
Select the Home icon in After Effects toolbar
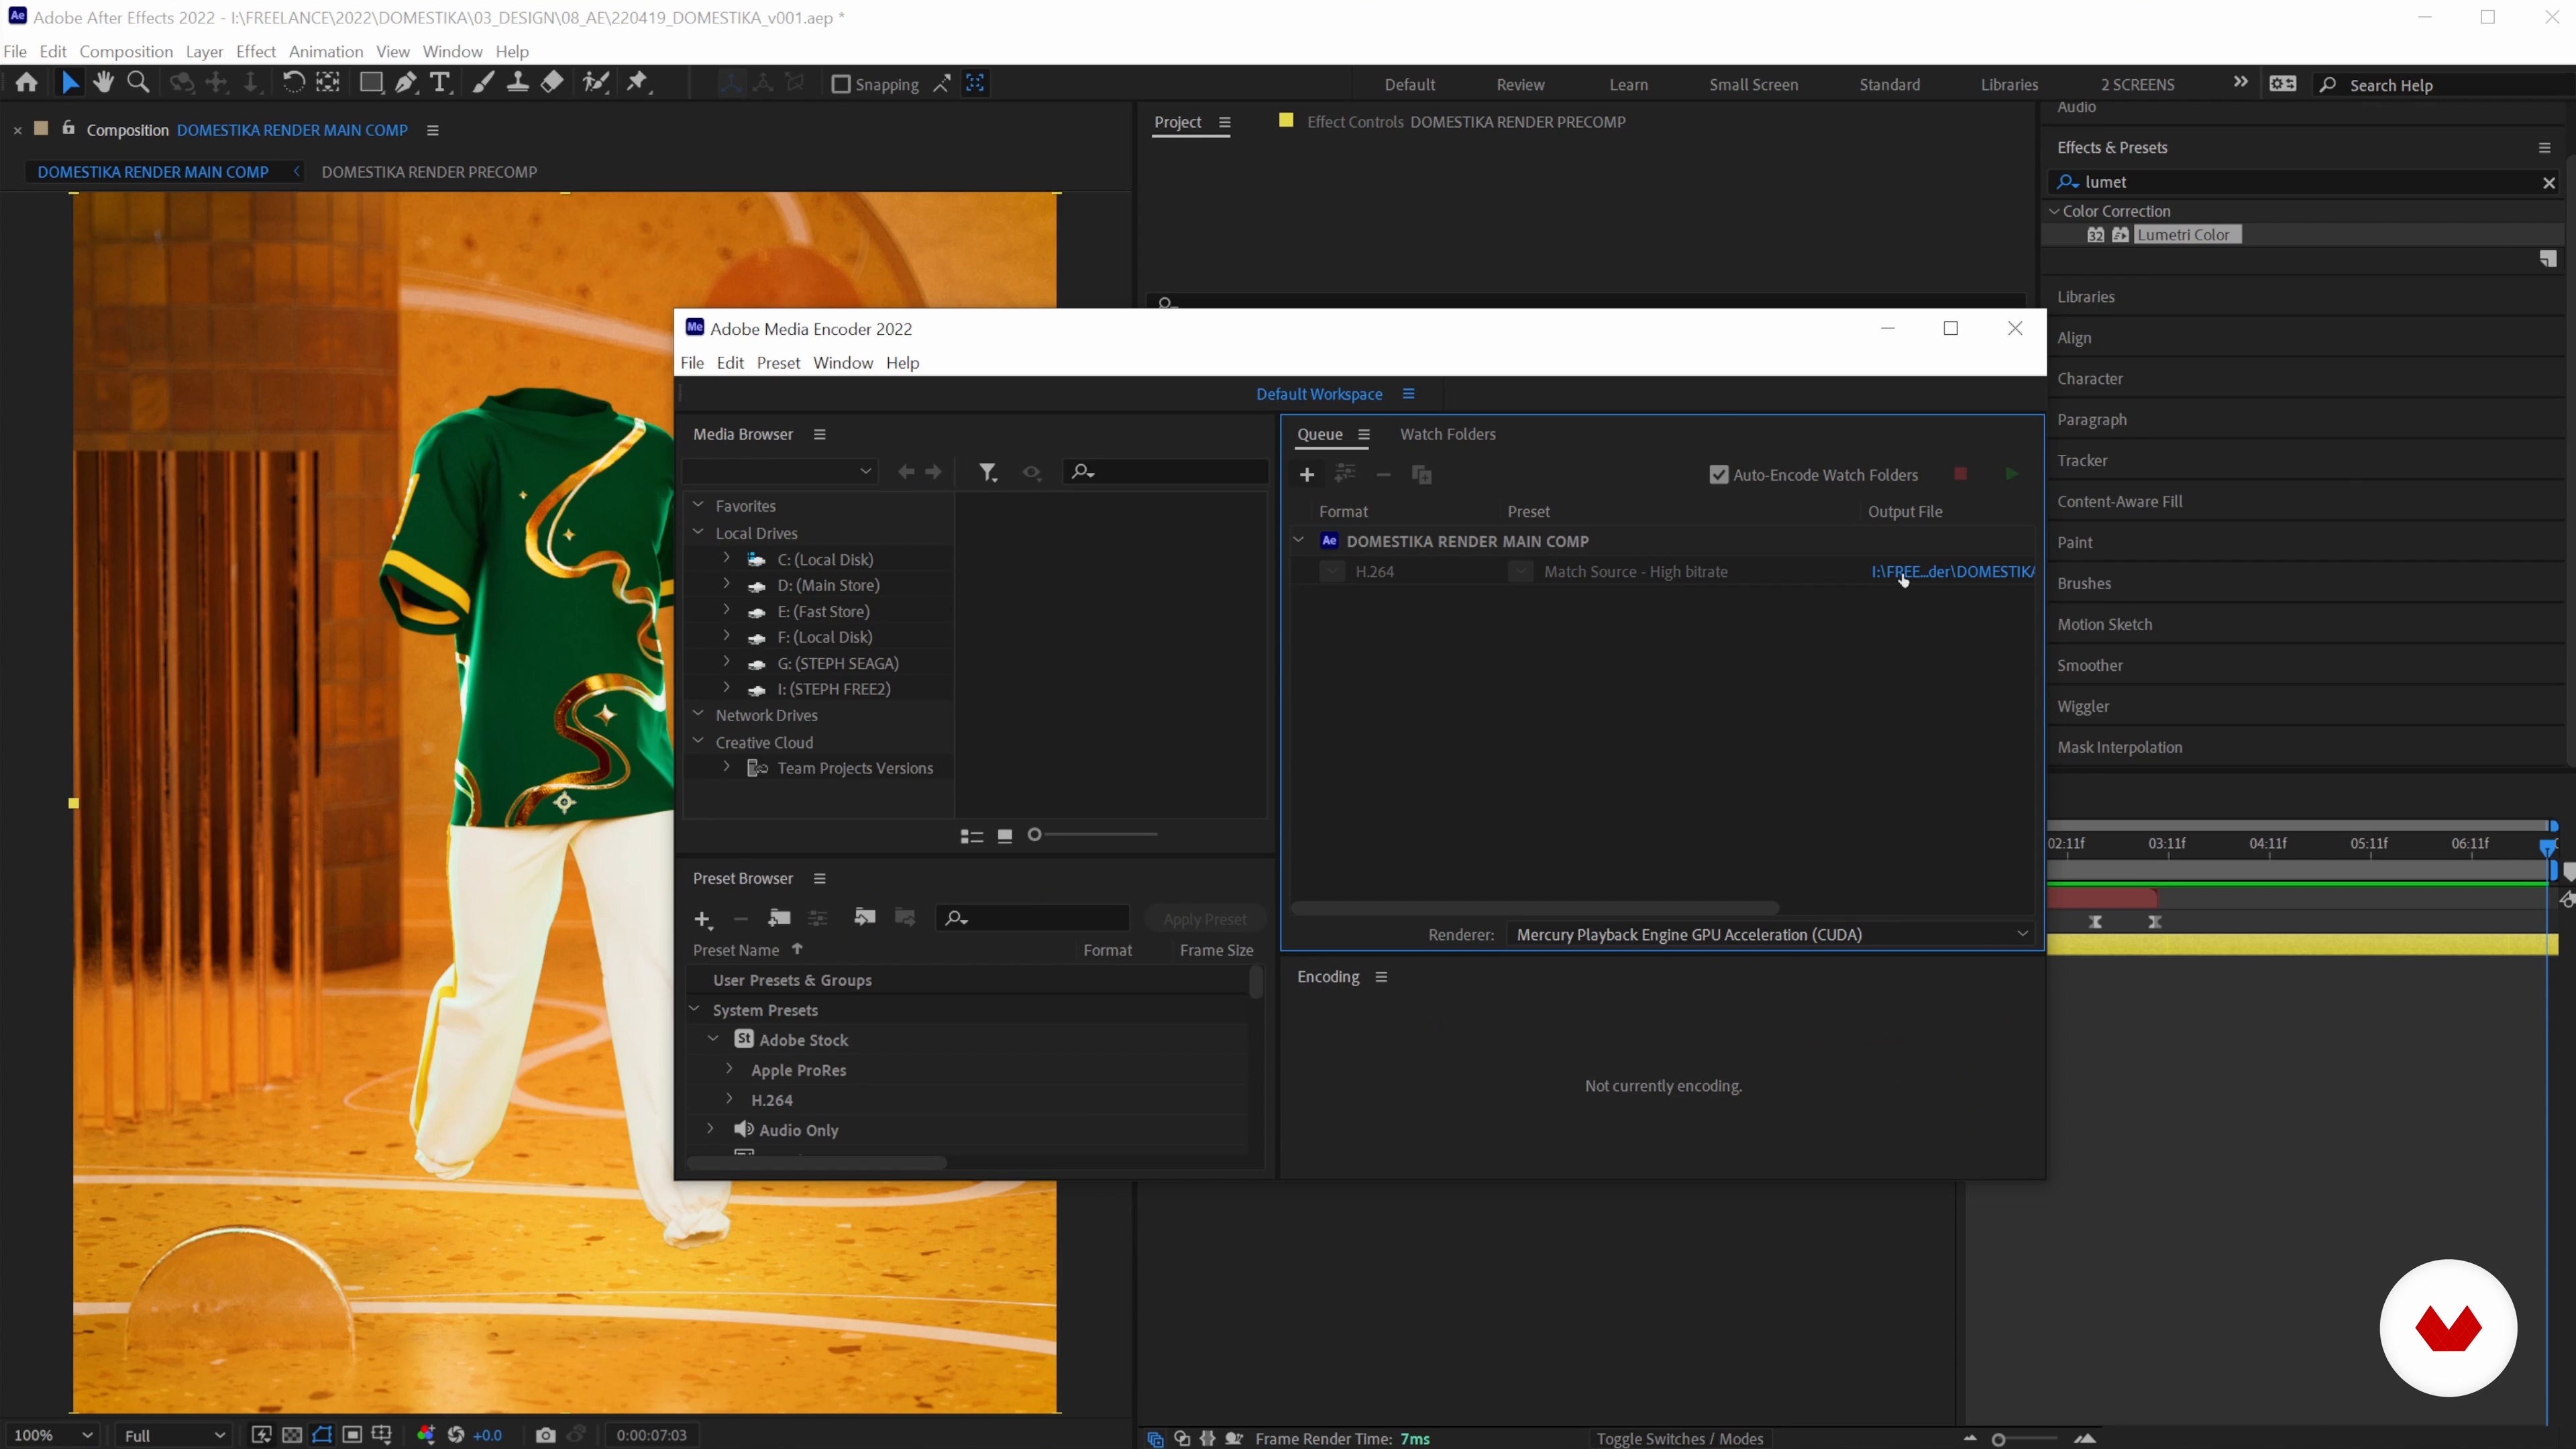click(27, 84)
